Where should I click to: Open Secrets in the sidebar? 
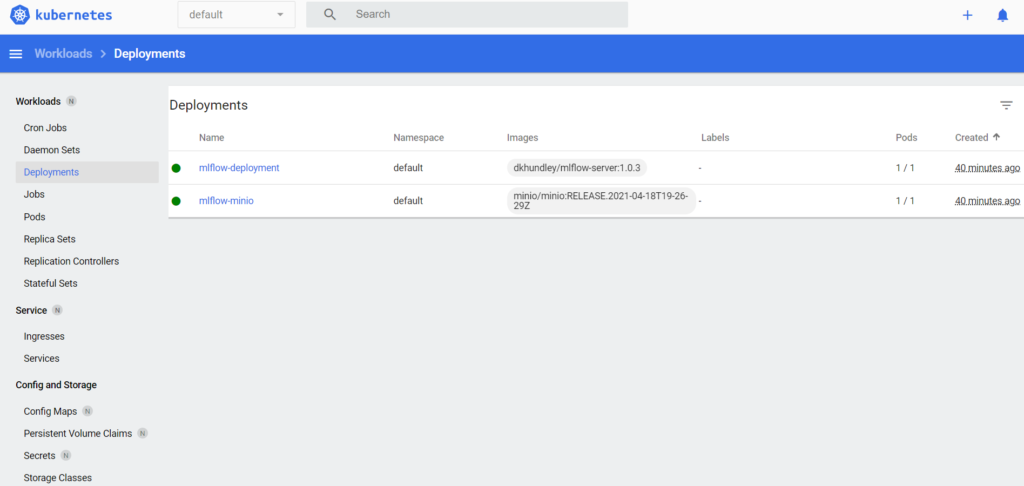pos(39,456)
